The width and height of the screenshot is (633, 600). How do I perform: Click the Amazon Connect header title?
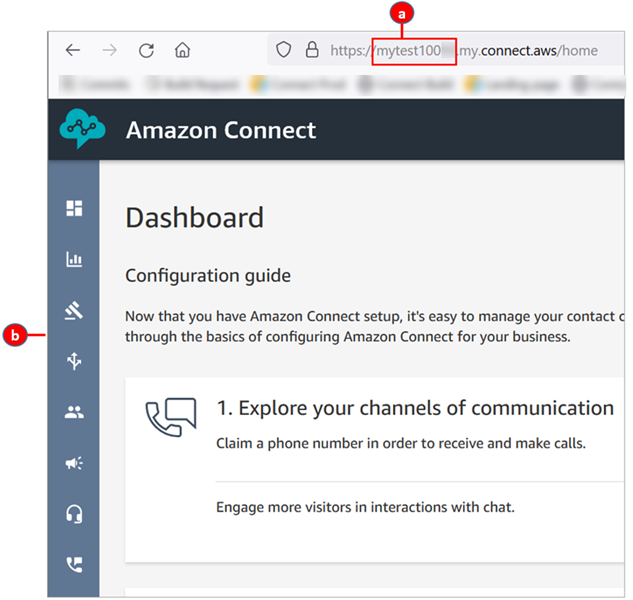pyautogui.click(x=221, y=130)
